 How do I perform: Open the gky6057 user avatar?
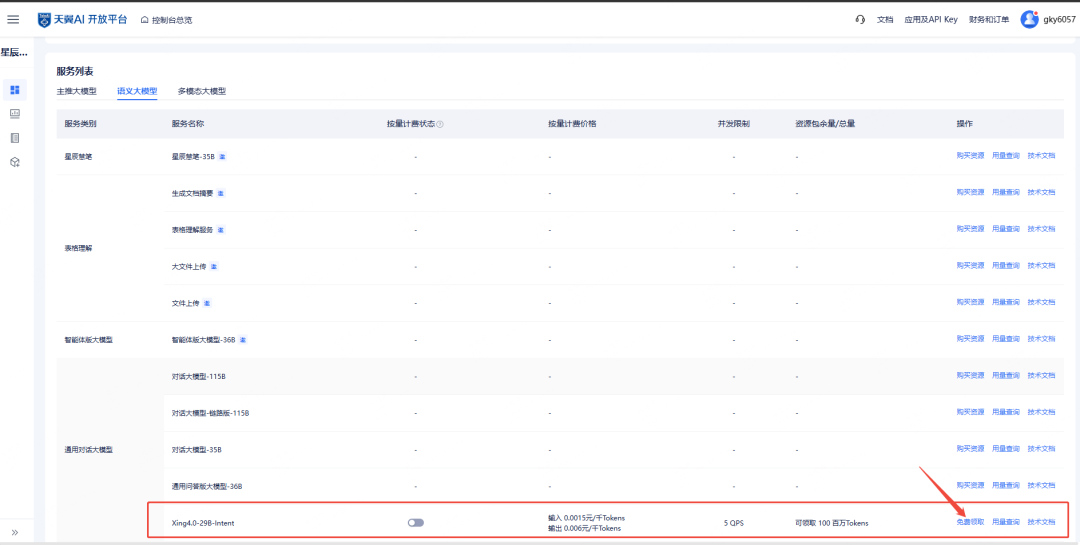click(1029, 19)
